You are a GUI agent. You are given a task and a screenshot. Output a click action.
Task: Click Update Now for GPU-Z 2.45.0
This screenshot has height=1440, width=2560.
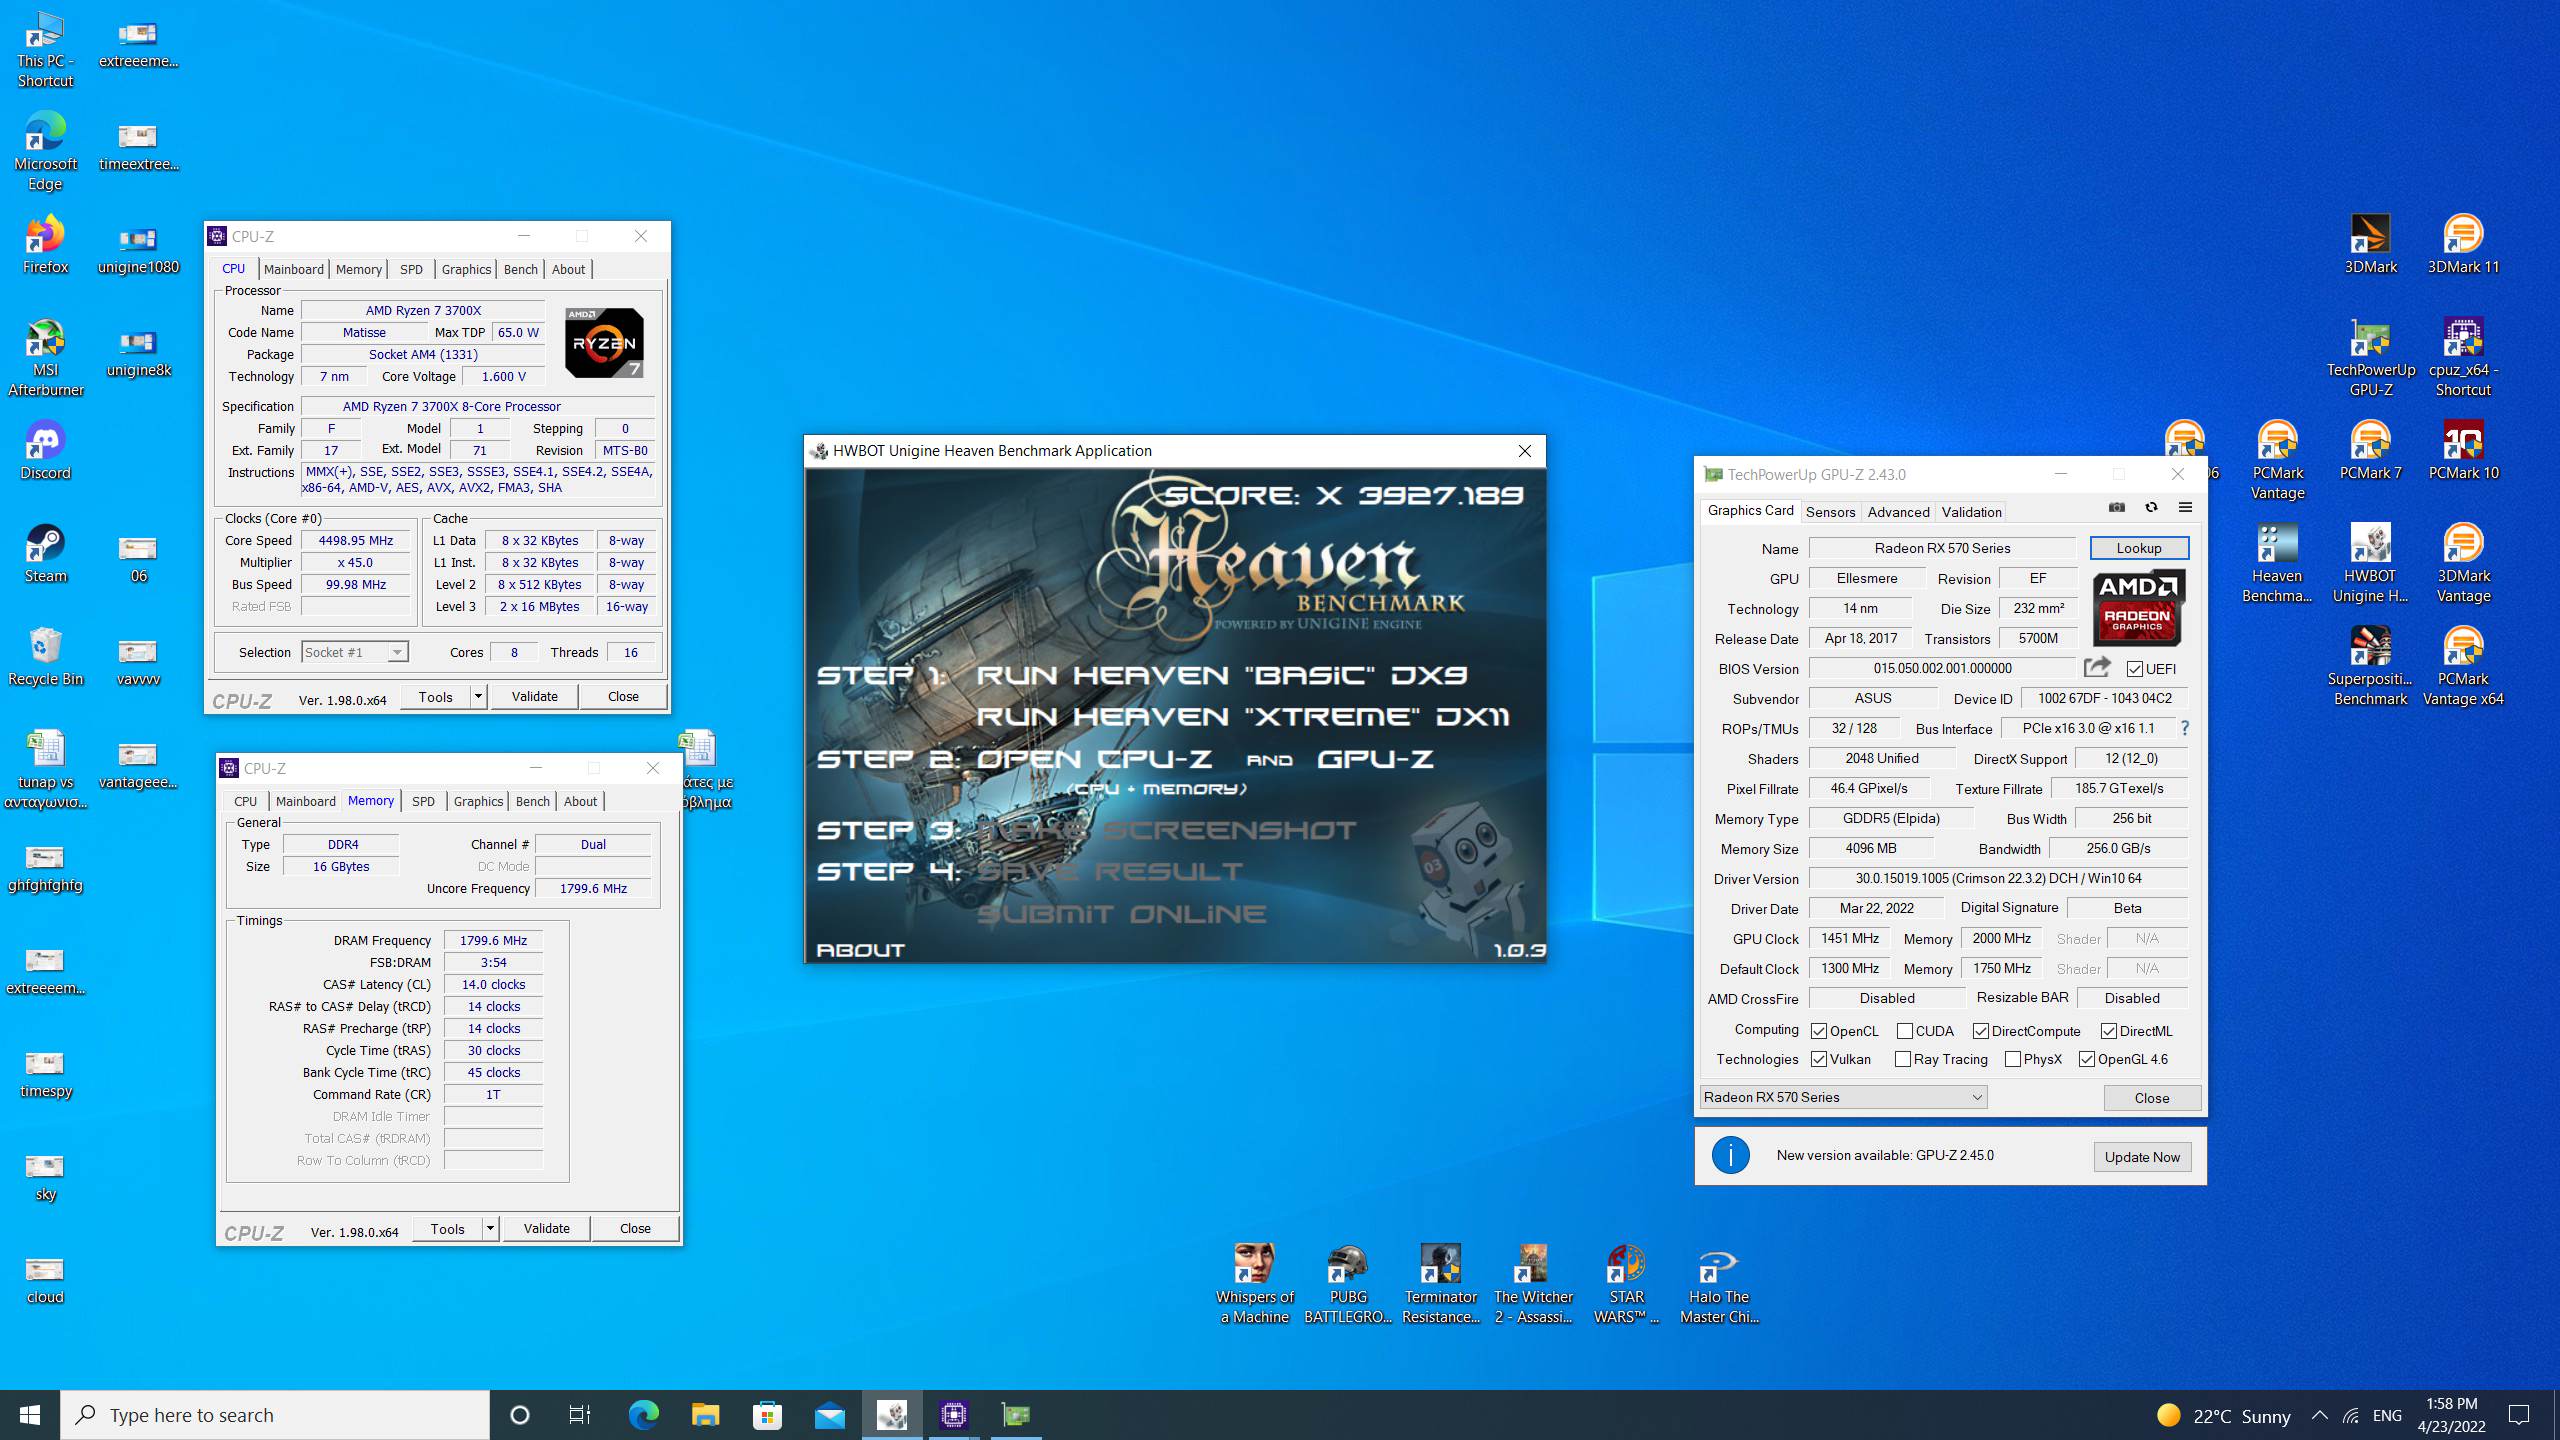tap(2142, 1157)
